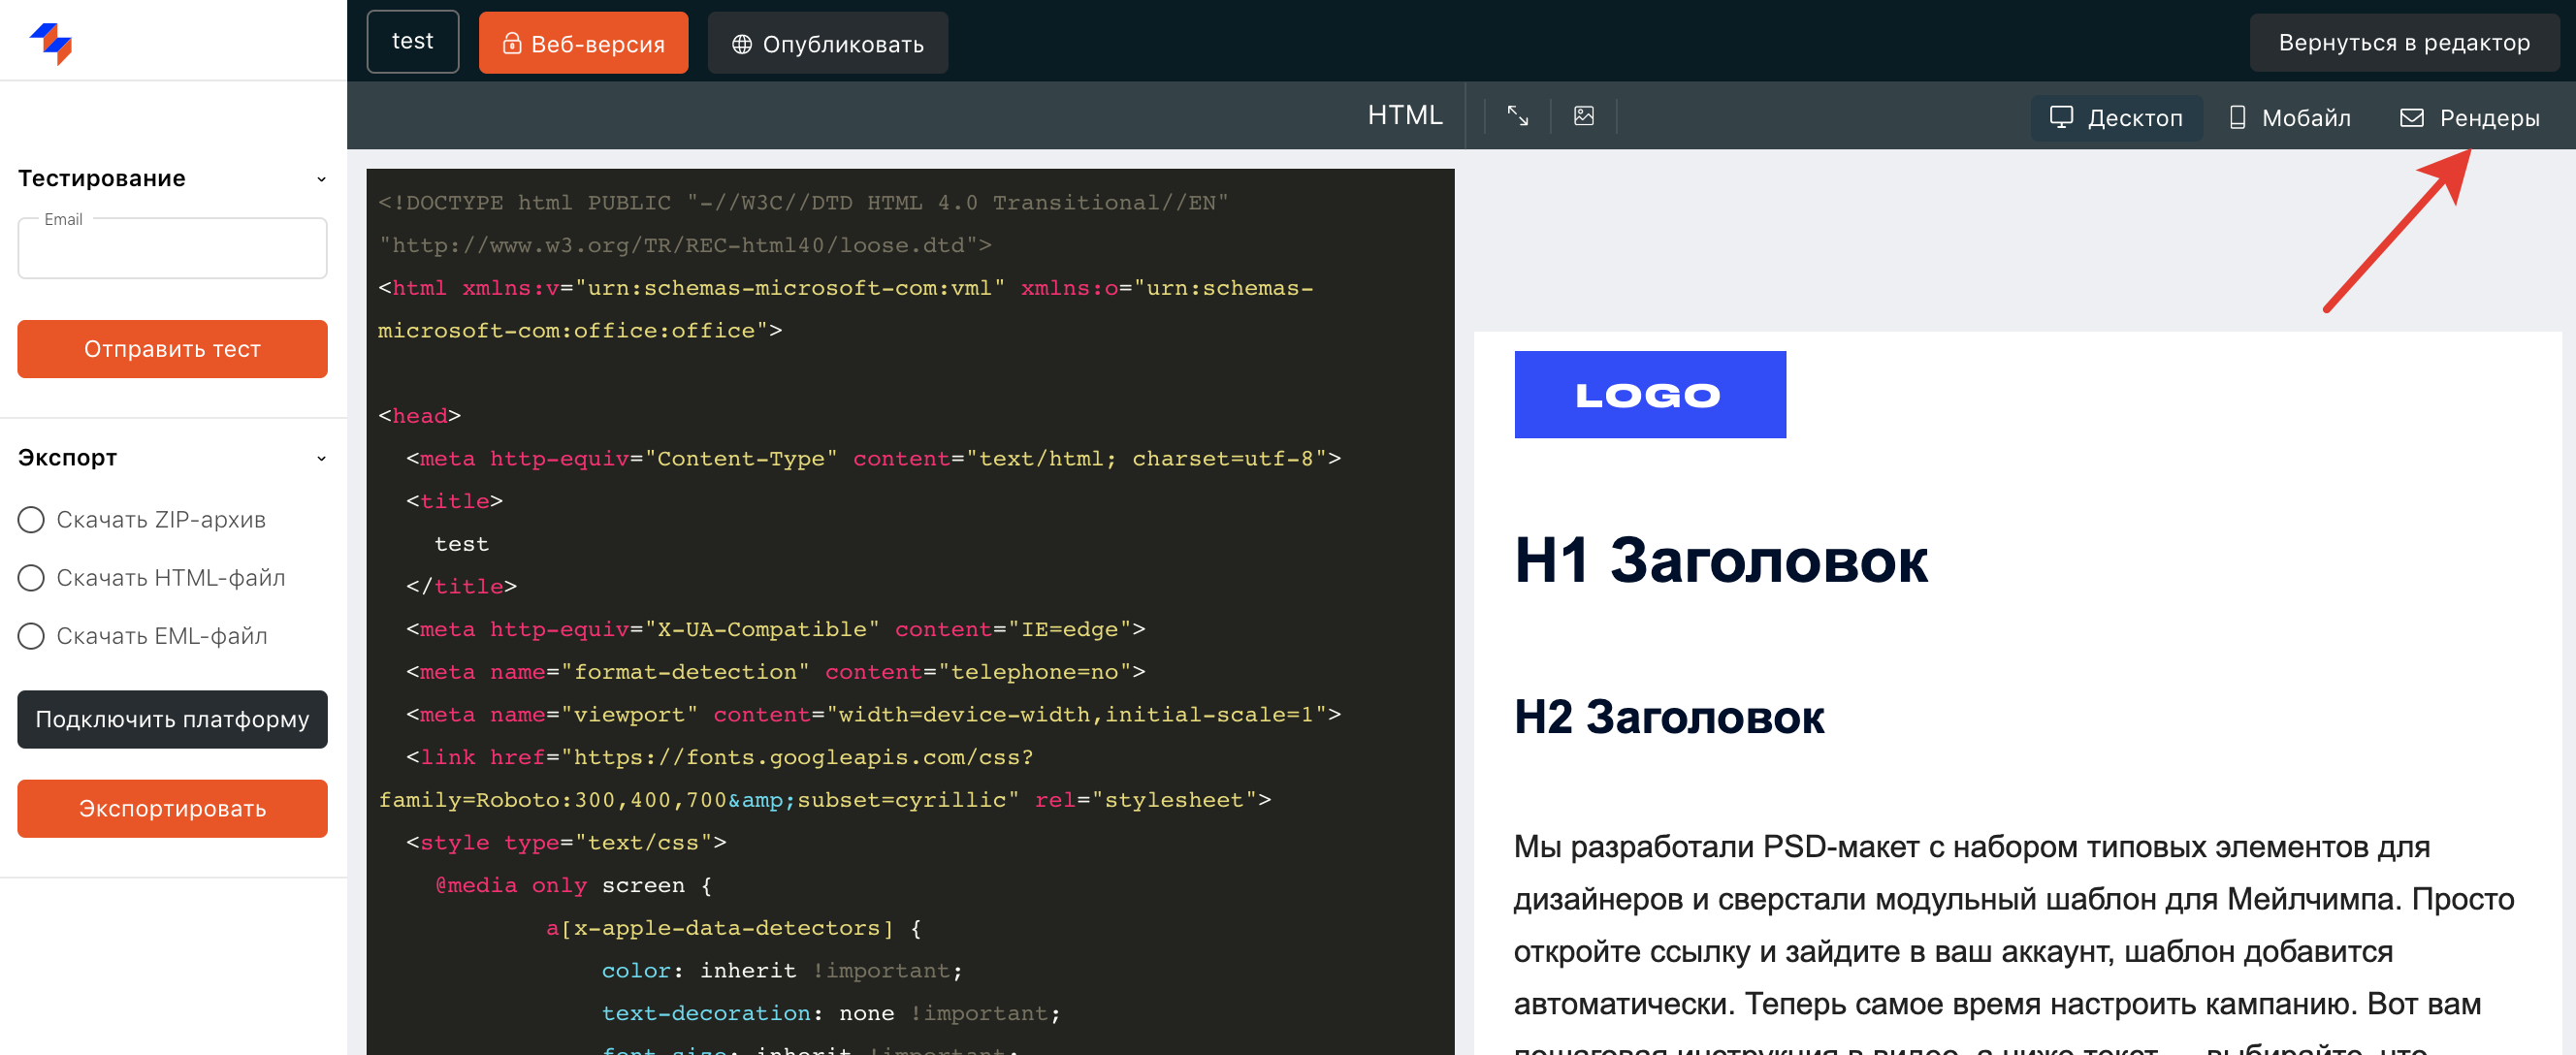Click the test project name button
The height and width of the screenshot is (1055, 2576).
pos(412,41)
